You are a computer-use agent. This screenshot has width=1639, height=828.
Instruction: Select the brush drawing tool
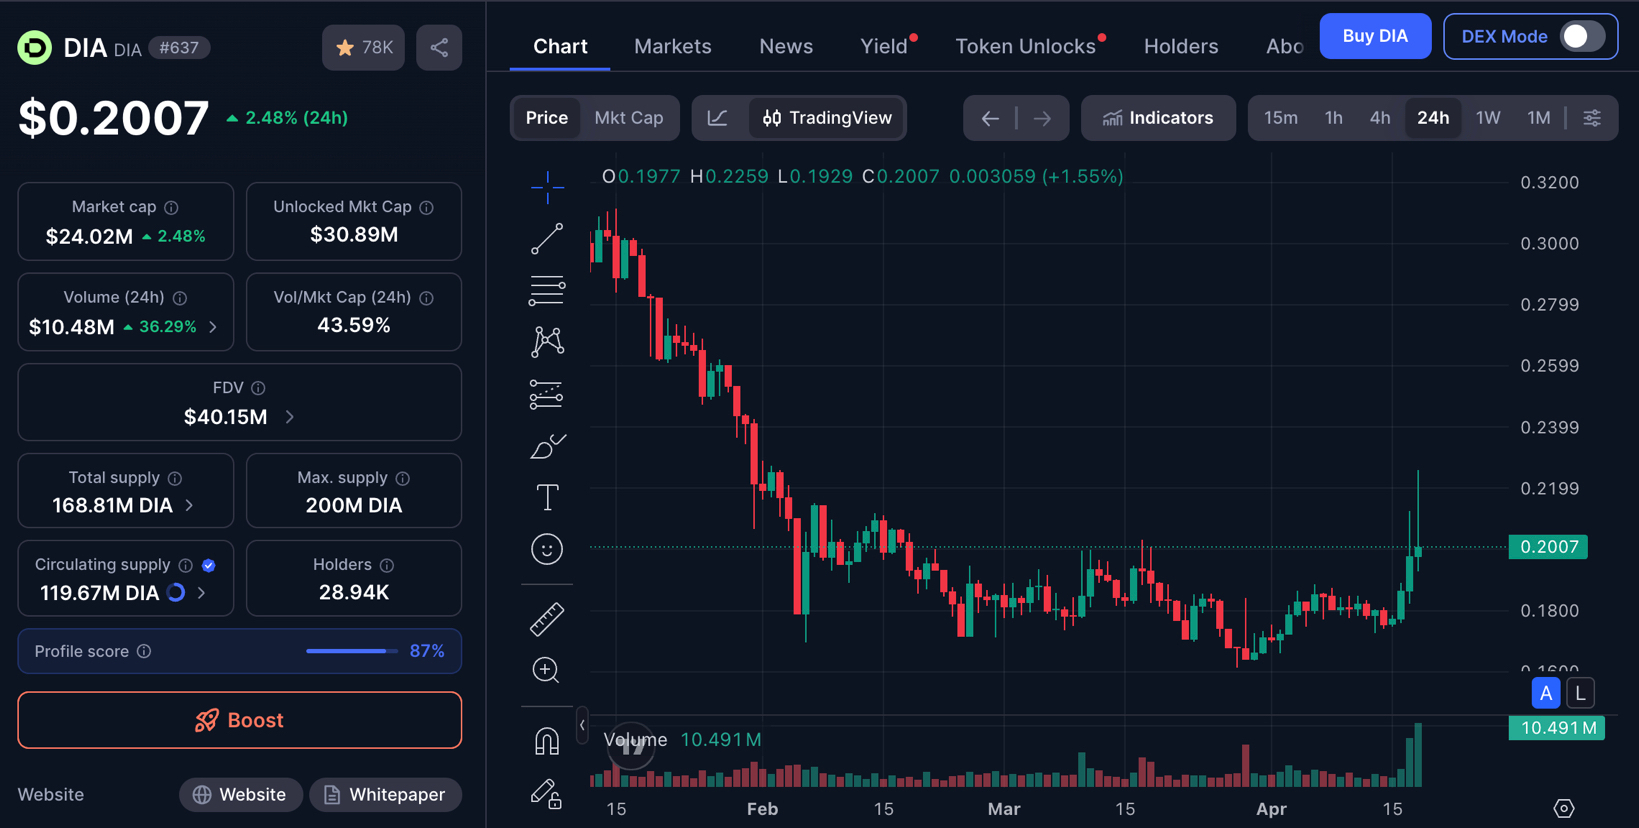[x=547, y=446]
